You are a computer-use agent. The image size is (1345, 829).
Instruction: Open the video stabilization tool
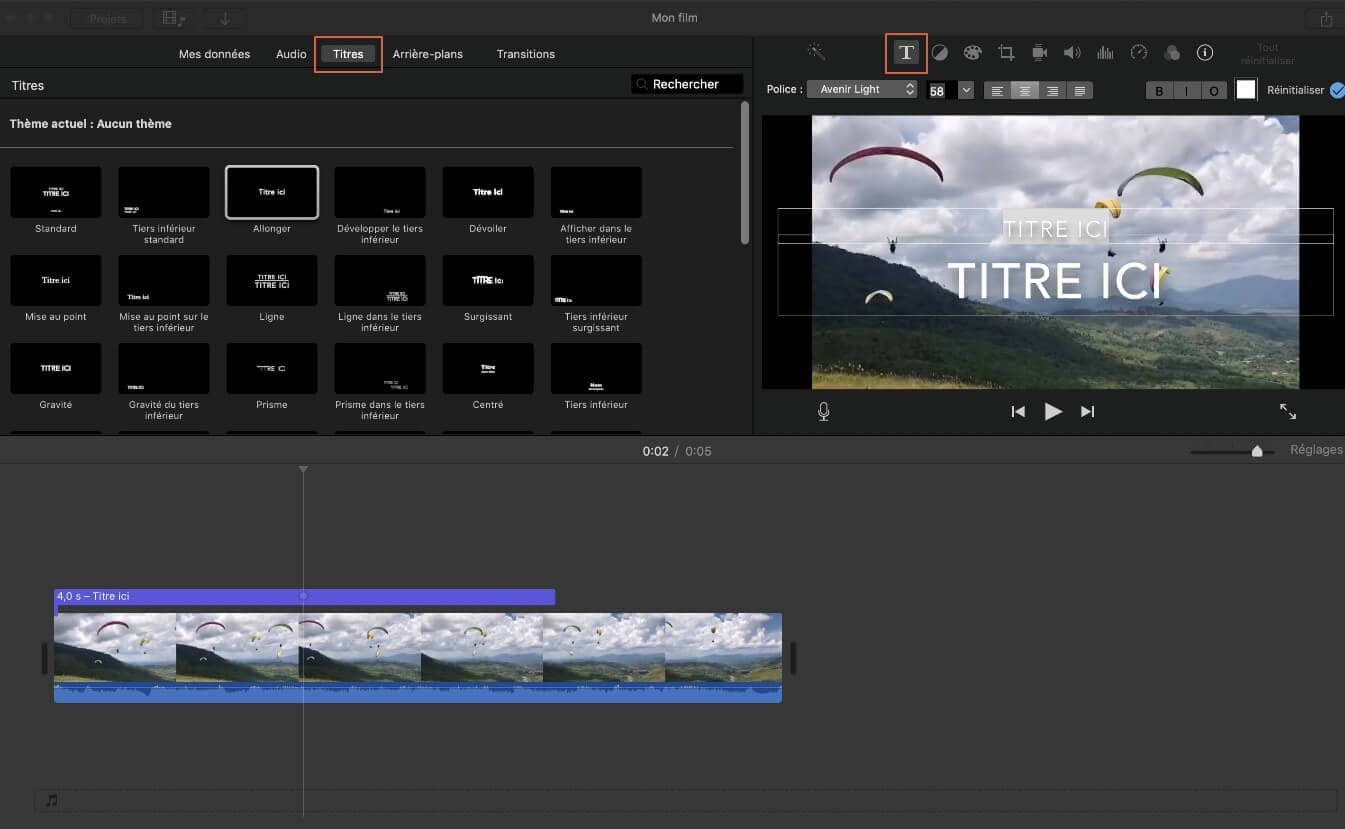pos(1039,52)
